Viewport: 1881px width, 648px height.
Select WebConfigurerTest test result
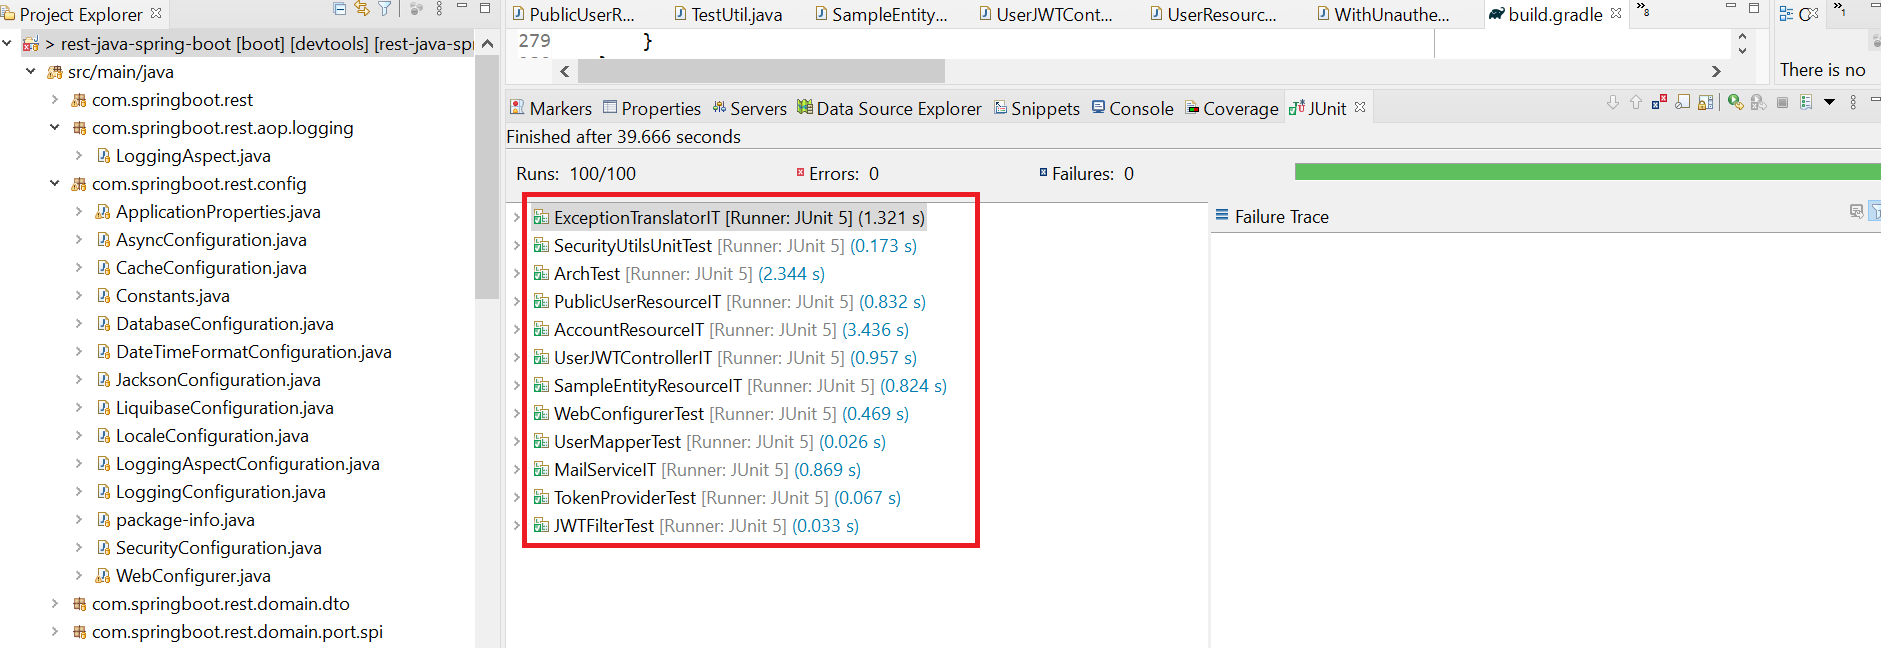click(x=721, y=413)
